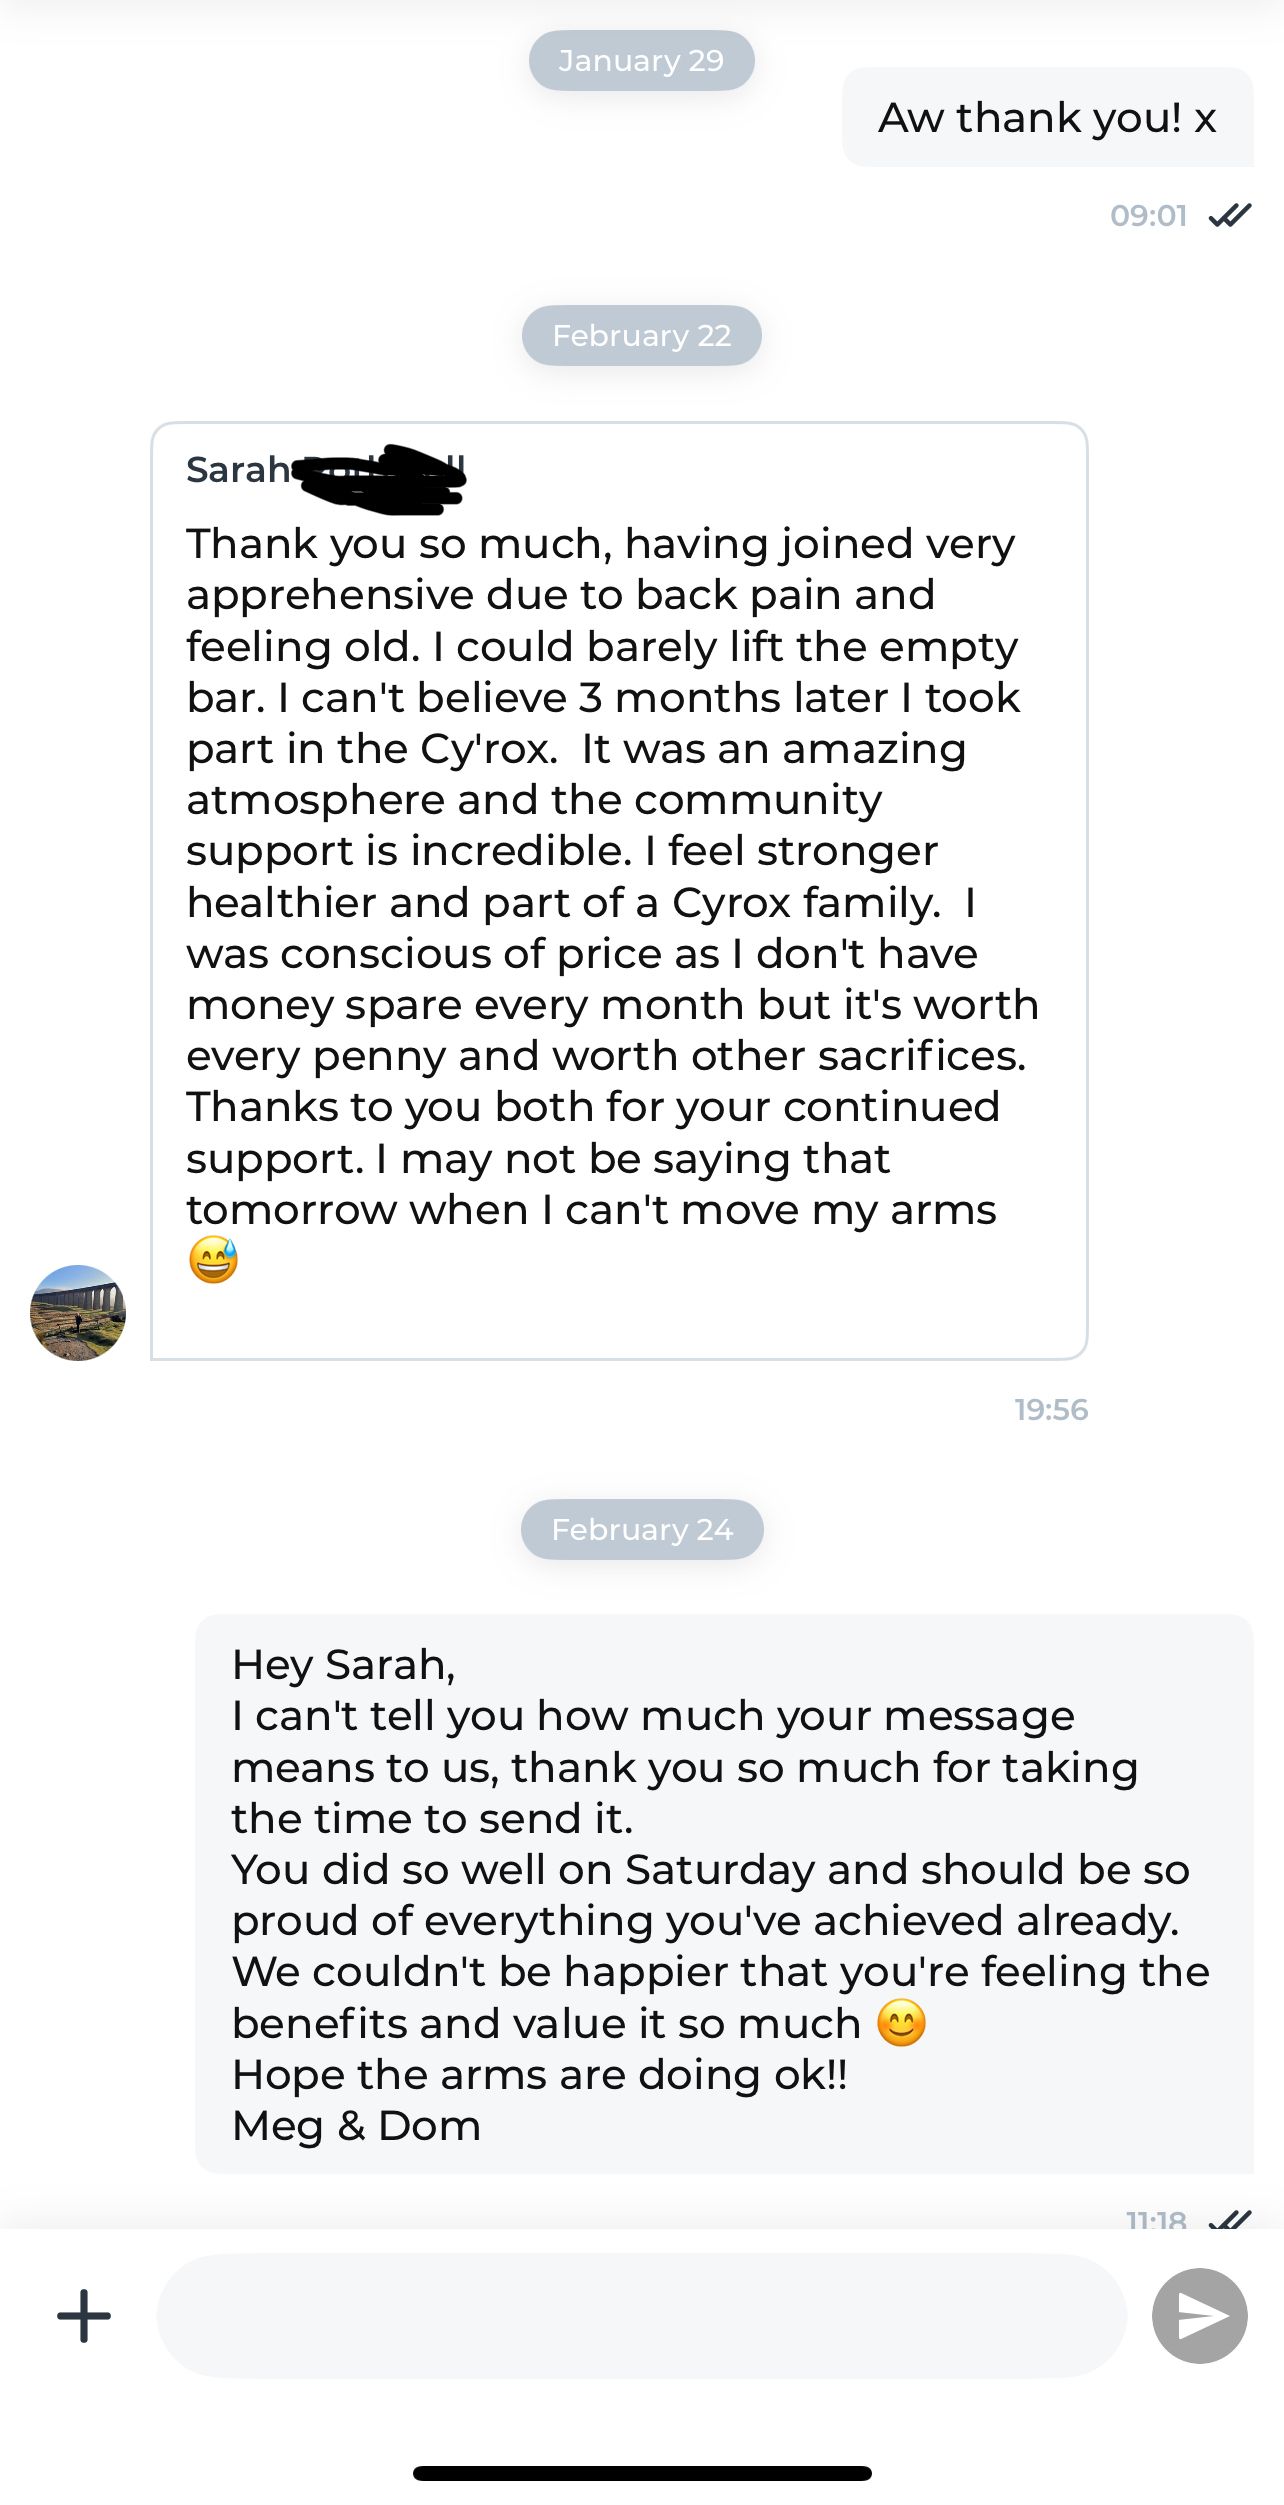Screen dimensions: 1284x2505
Task: Tap the "Meg & Dom" signature line
Action: (356, 2126)
